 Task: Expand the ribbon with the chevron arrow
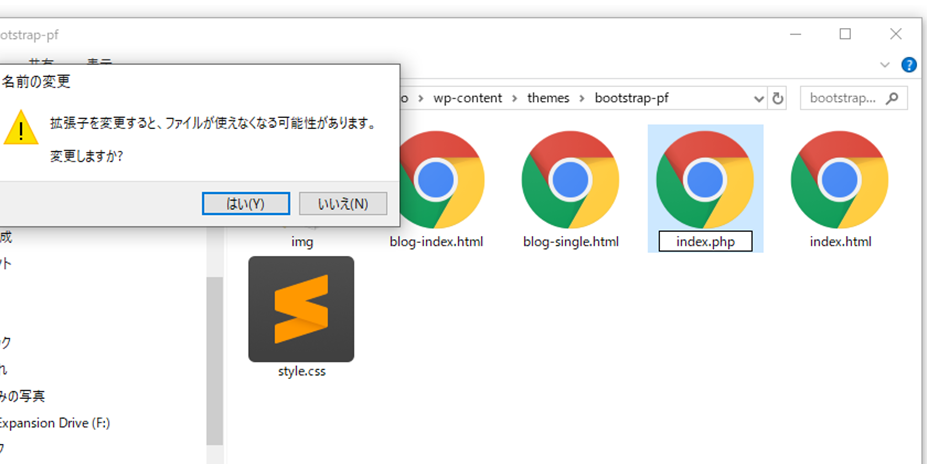[x=885, y=64]
